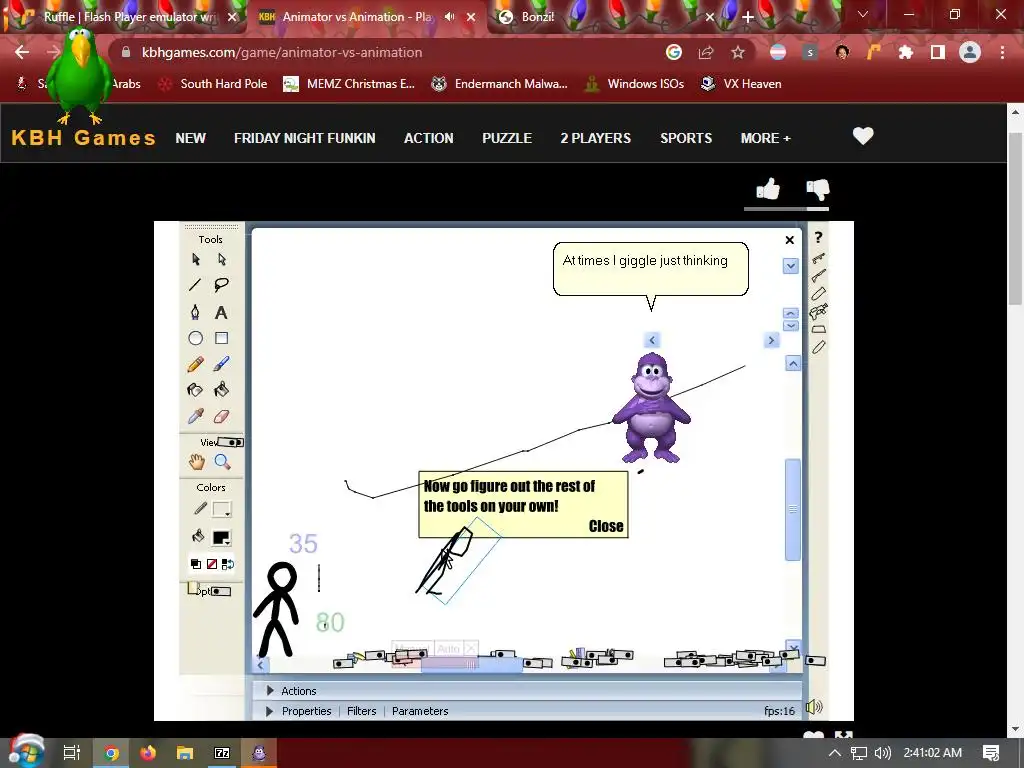Select the Text tool letter A
1024x768 pixels.
pyautogui.click(x=221, y=313)
